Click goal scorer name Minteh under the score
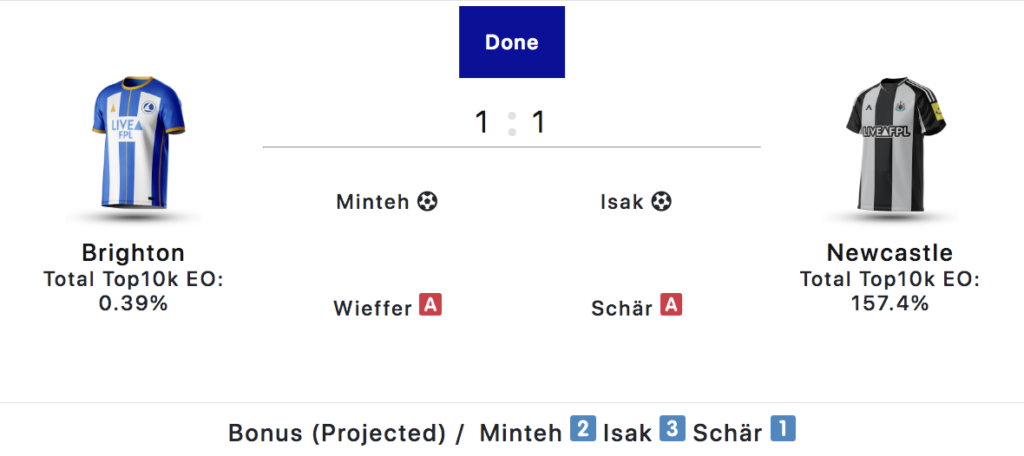Image resolution: width=1024 pixels, height=456 pixels. [373, 202]
